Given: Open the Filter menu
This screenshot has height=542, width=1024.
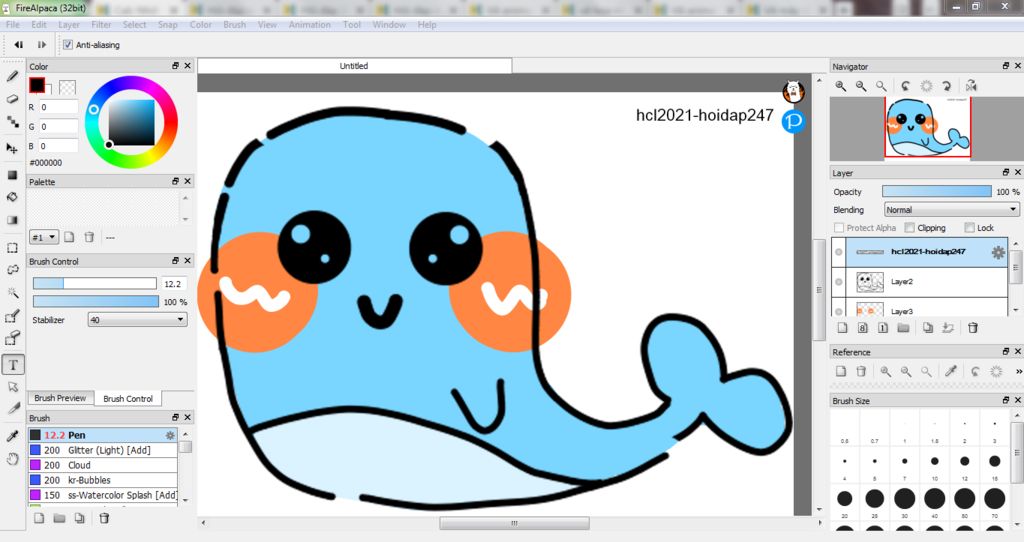Looking at the screenshot, I should tap(101, 25).
